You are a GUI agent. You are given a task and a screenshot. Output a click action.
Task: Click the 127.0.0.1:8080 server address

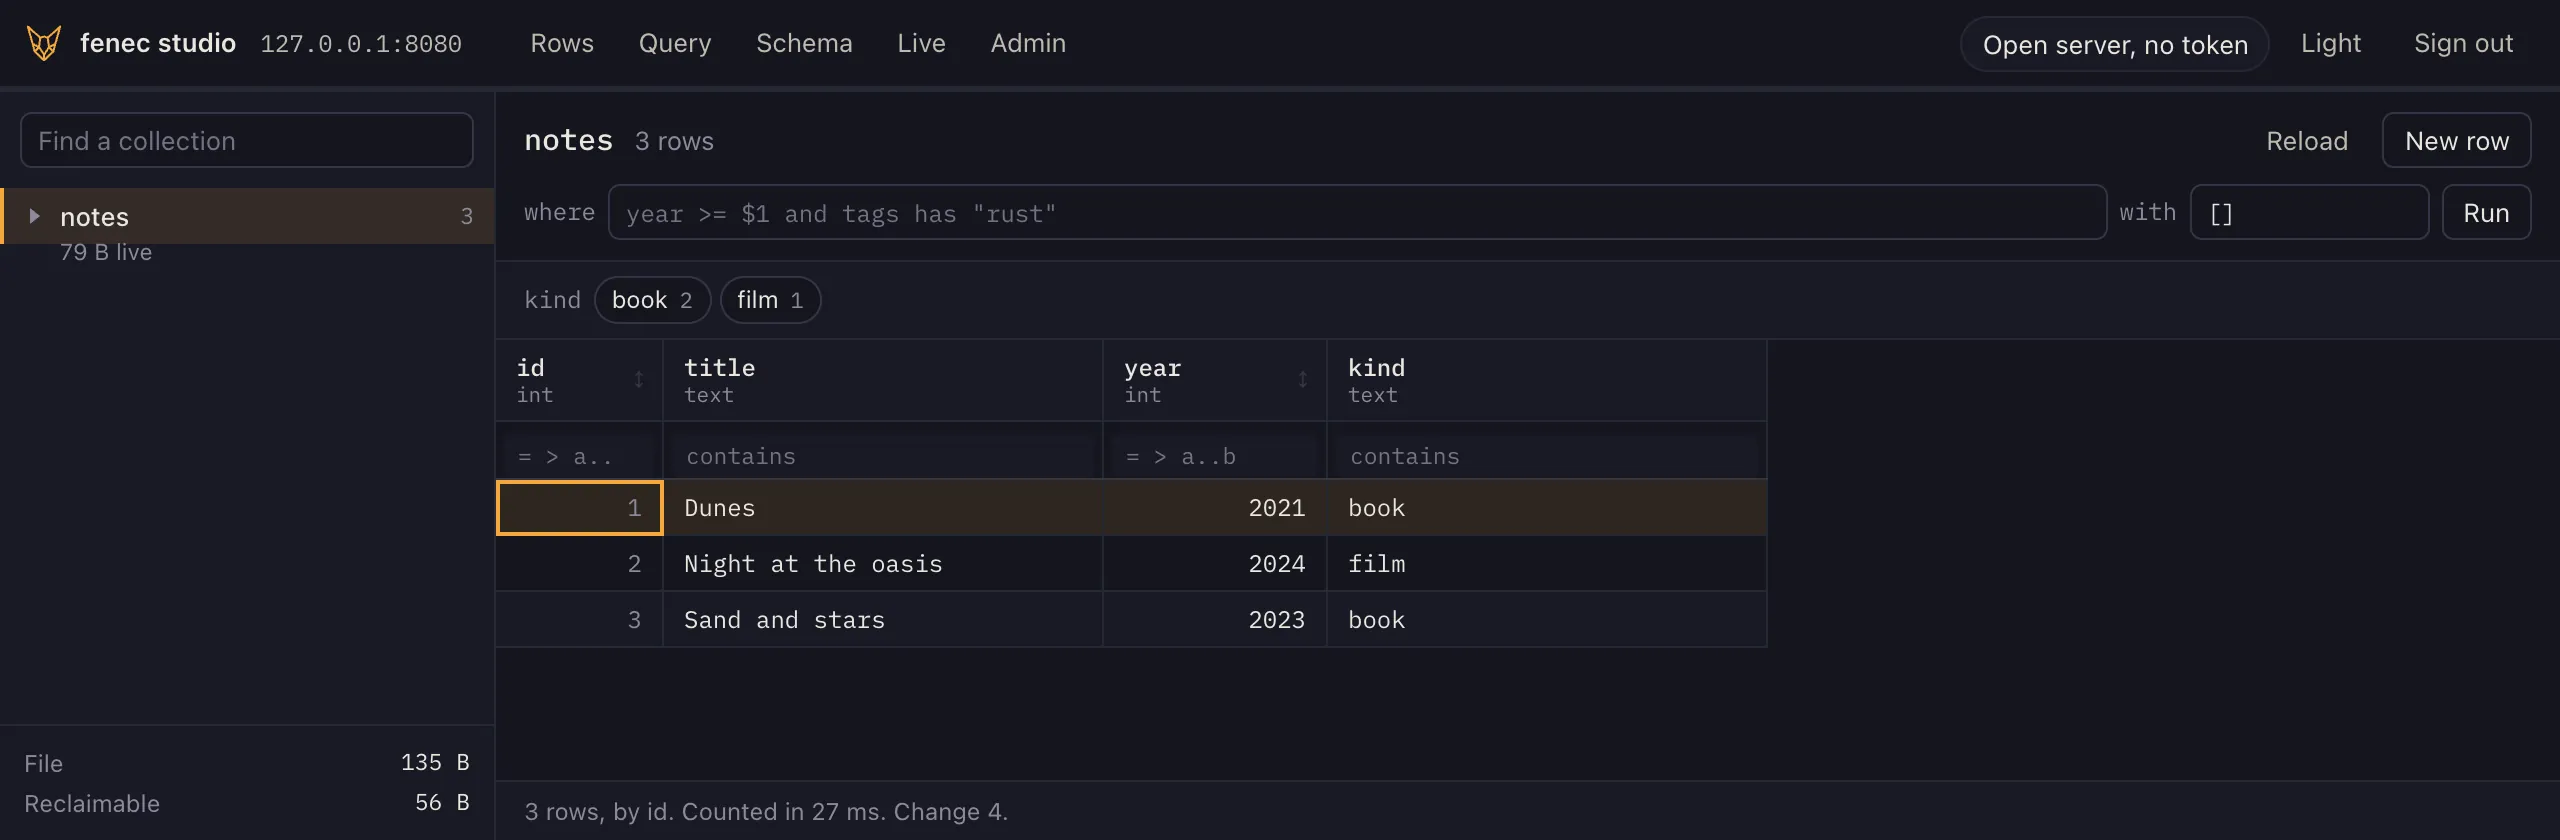tap(361, 44)
